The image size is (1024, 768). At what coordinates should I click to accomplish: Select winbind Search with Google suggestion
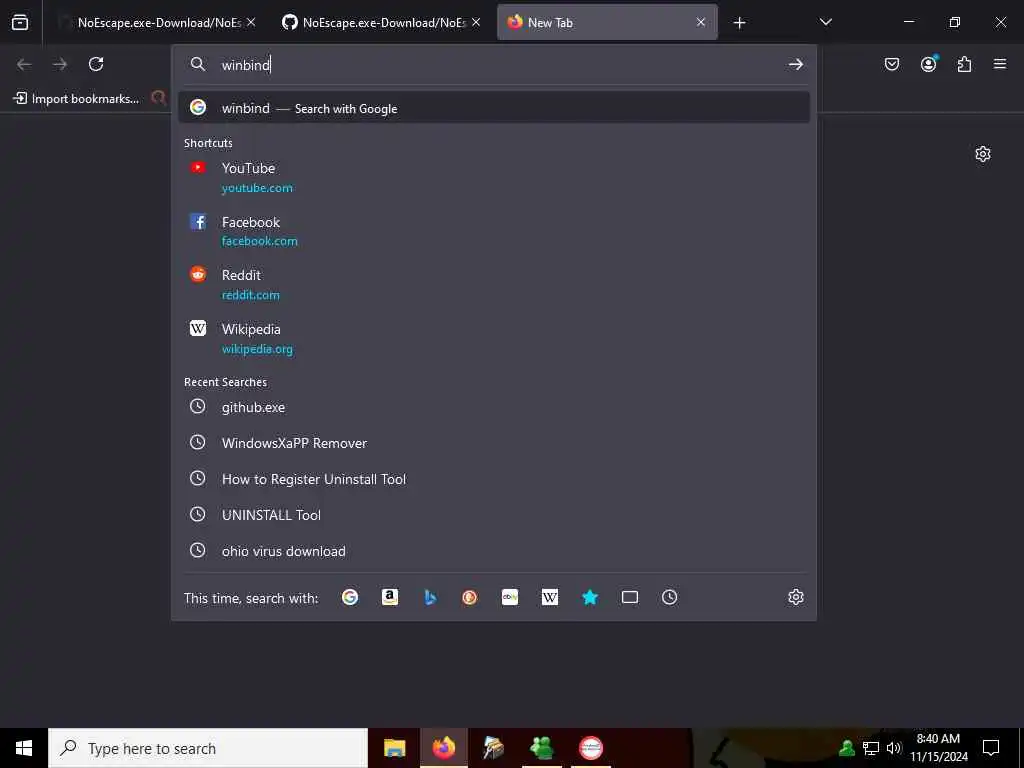[x=494, y=108]
